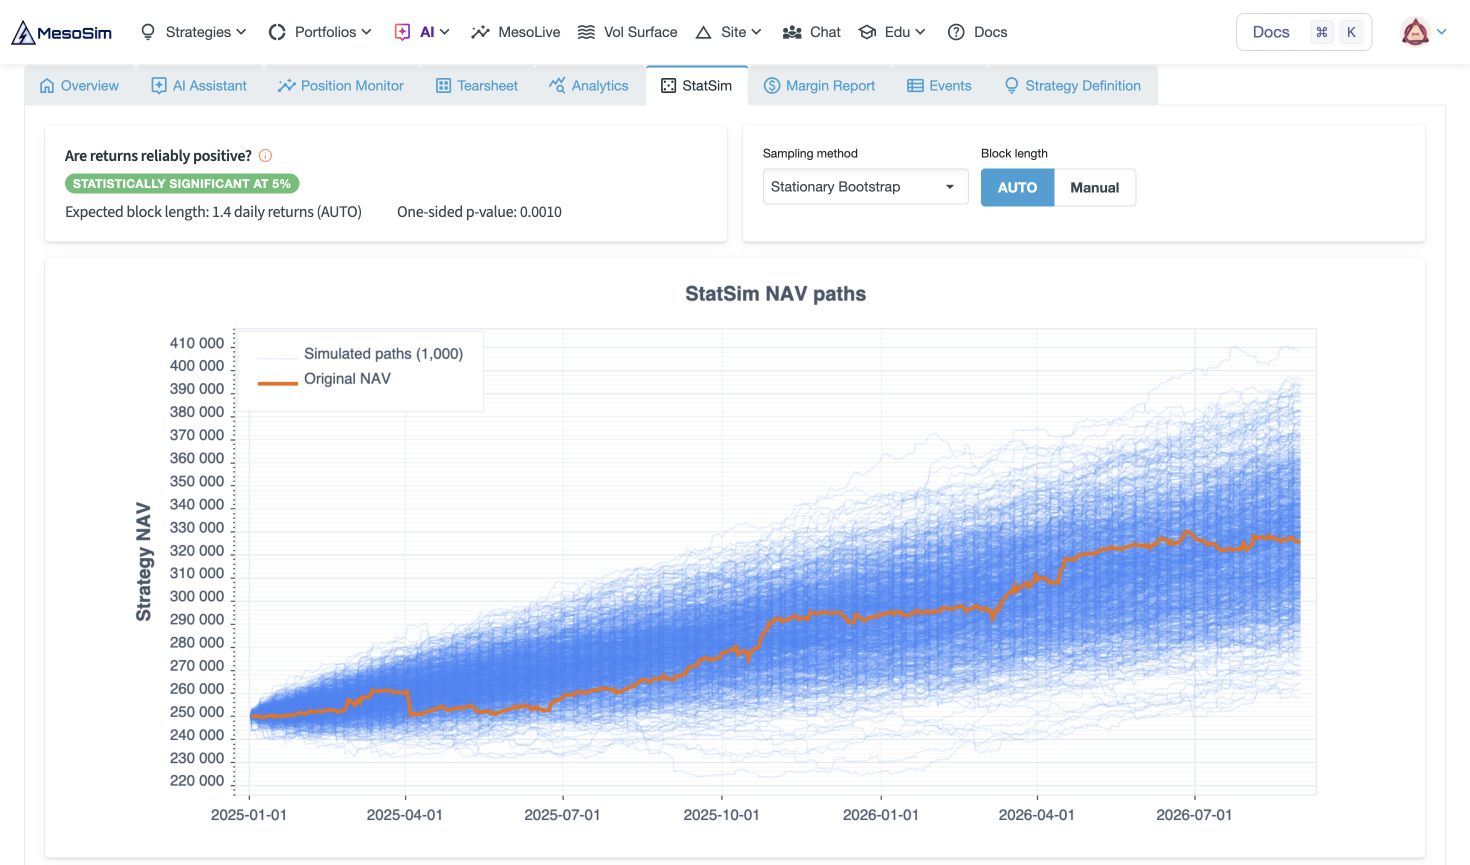The width and height of the screenshot is (1470, 865).
Task: Expand the Edu dropdown menu
Action: point(892,32)
